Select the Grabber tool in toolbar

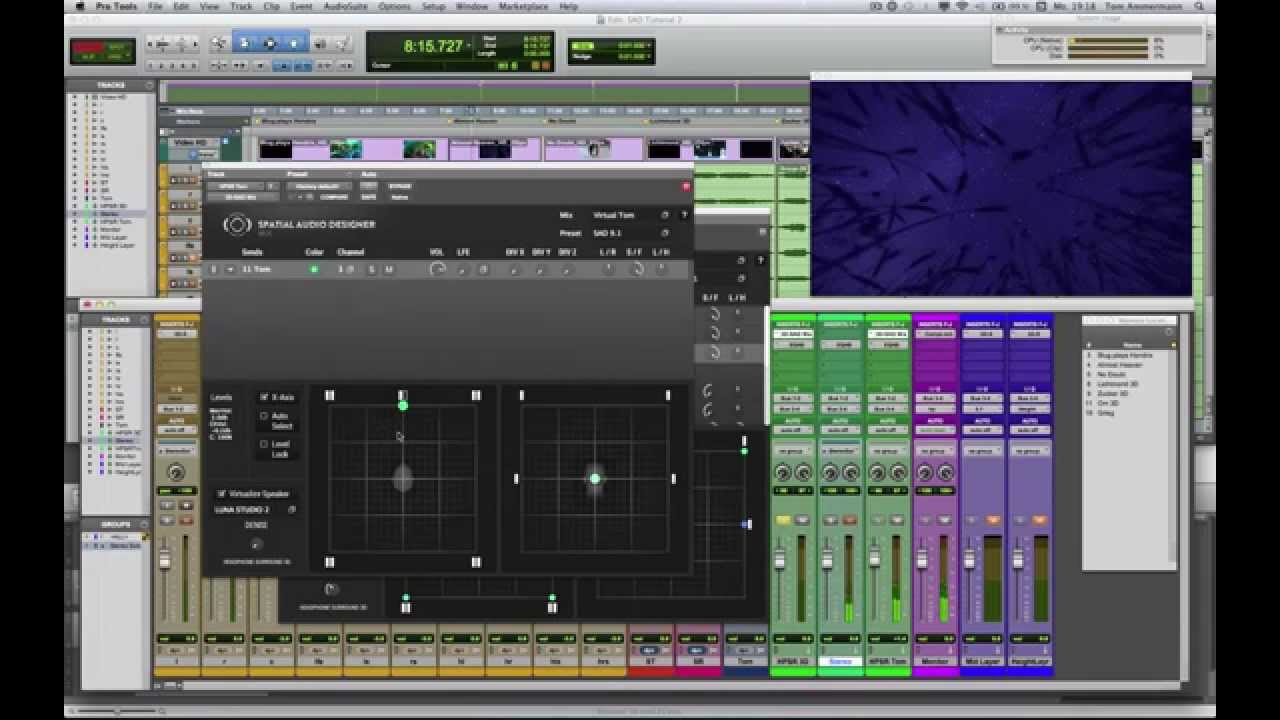tap(293, 43)
